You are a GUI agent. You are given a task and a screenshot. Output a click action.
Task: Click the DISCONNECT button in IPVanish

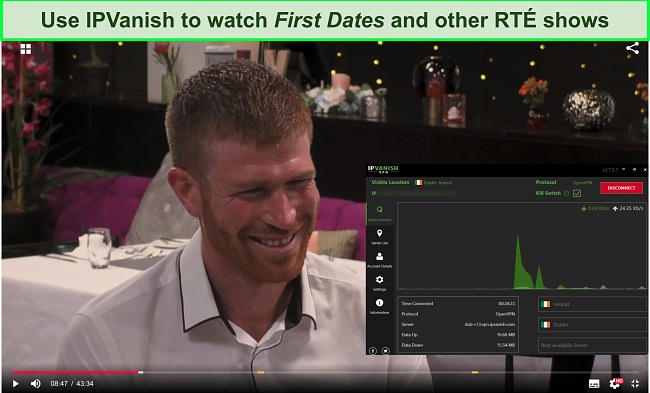point(621,188)
